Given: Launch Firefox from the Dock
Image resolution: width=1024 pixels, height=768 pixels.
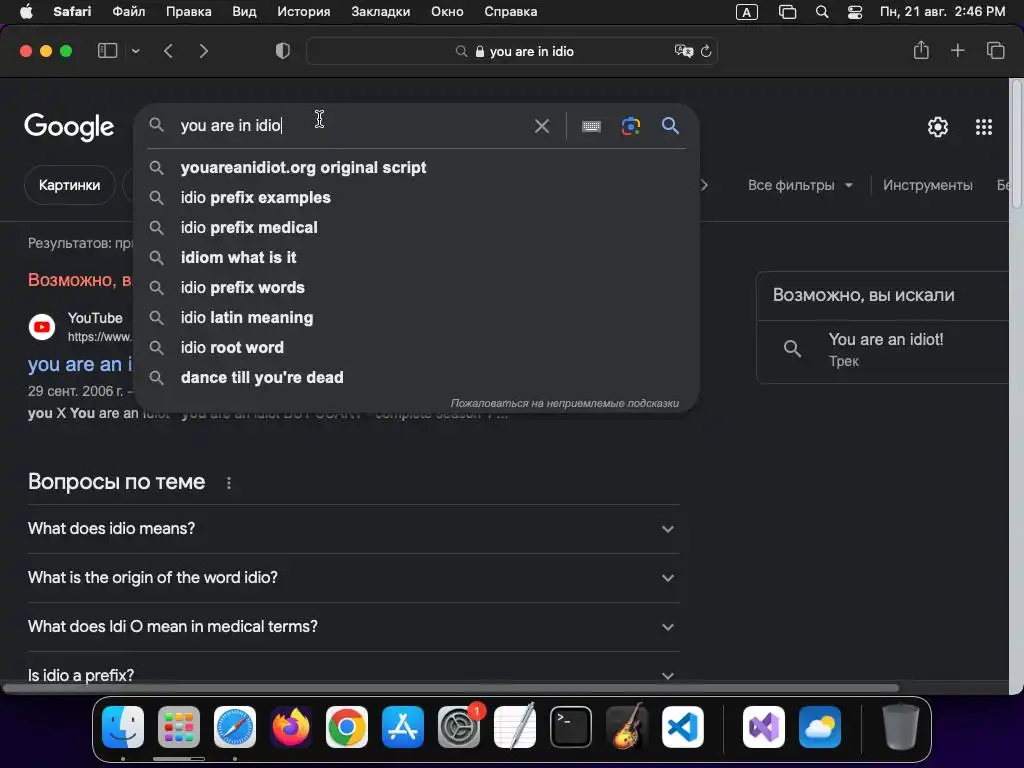Looking at the screenshot, I should pos(291,727).
